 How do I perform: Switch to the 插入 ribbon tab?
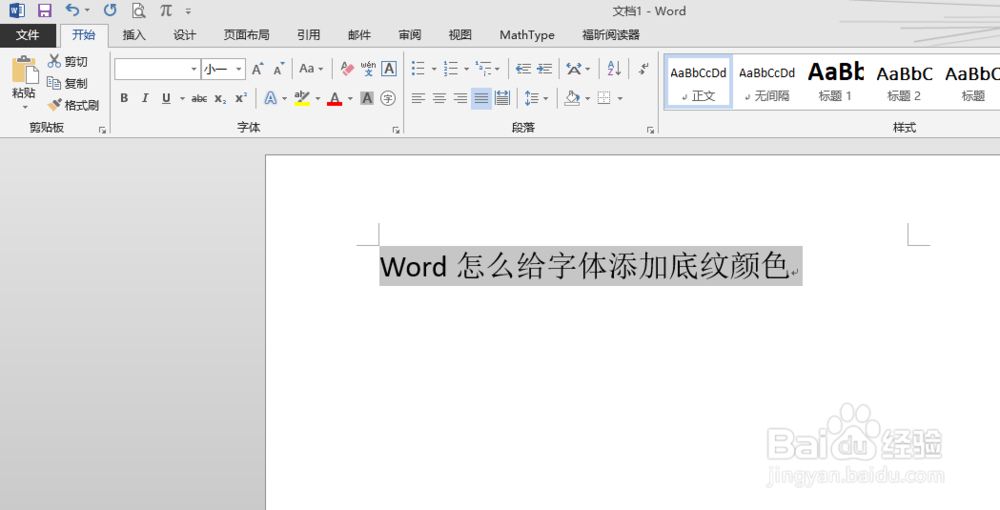(134, 35)
